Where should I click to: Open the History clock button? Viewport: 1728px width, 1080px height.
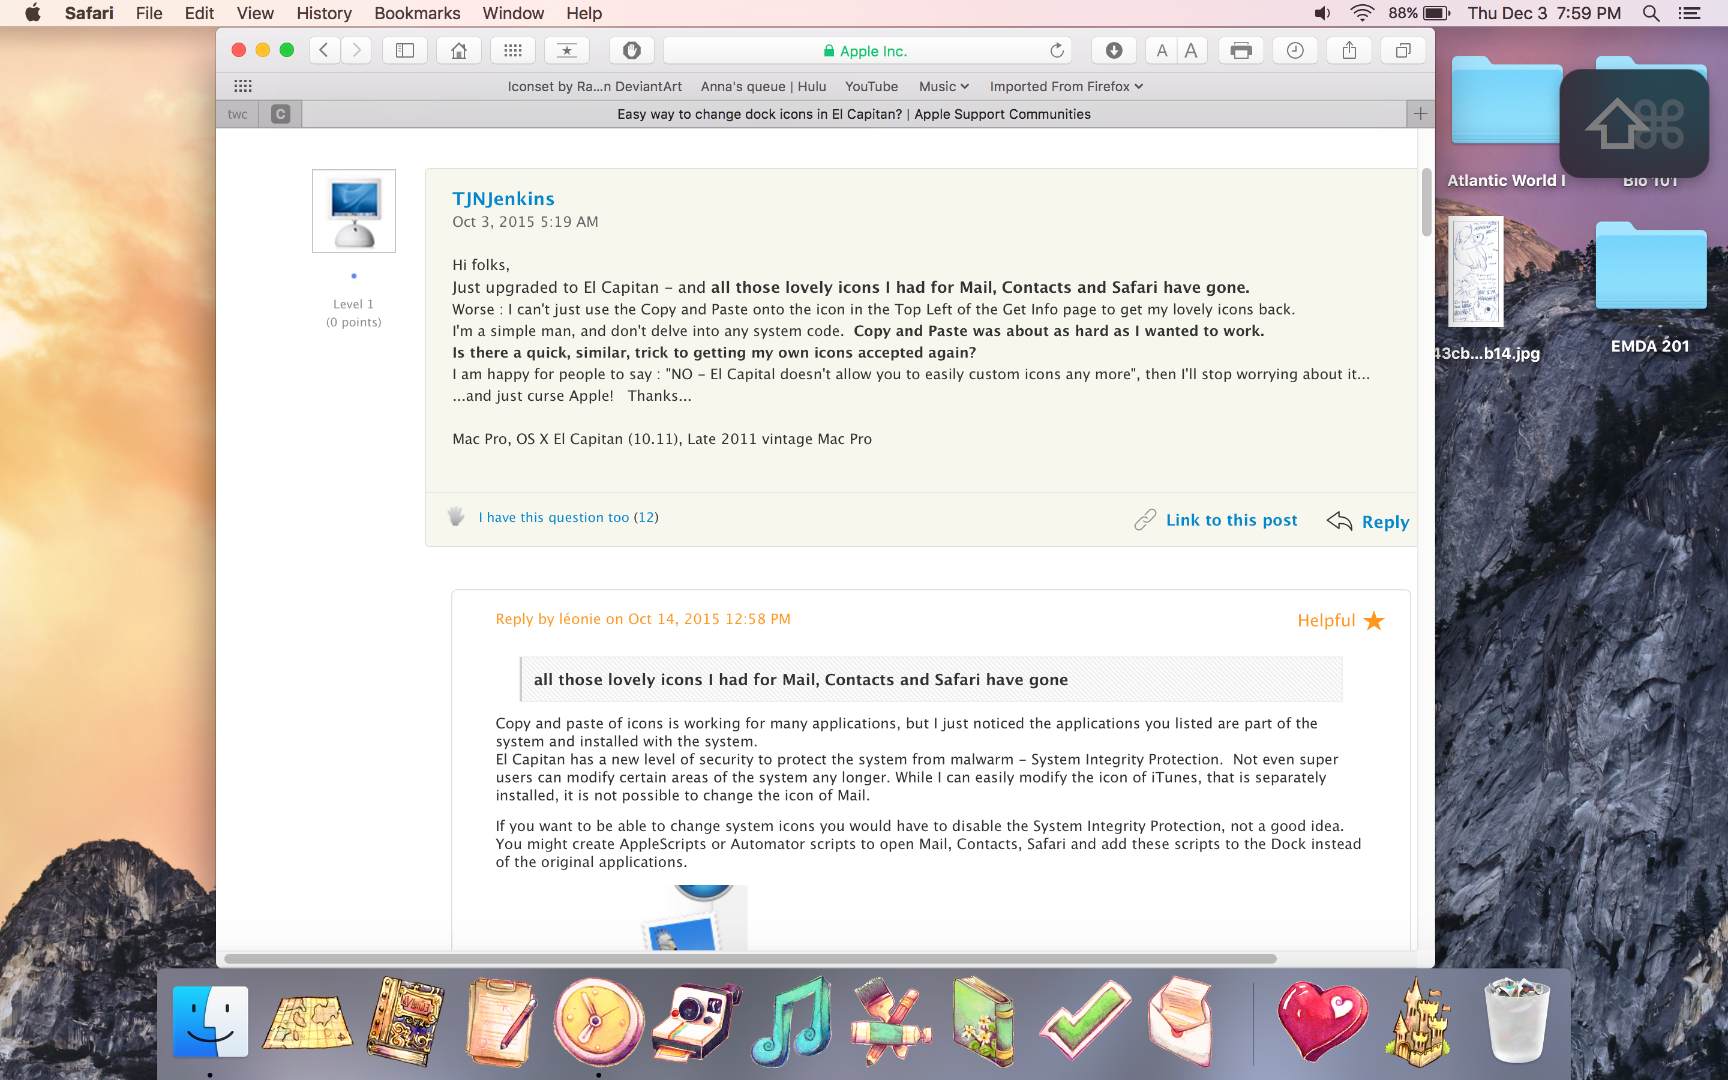(x=1295, y=50)
